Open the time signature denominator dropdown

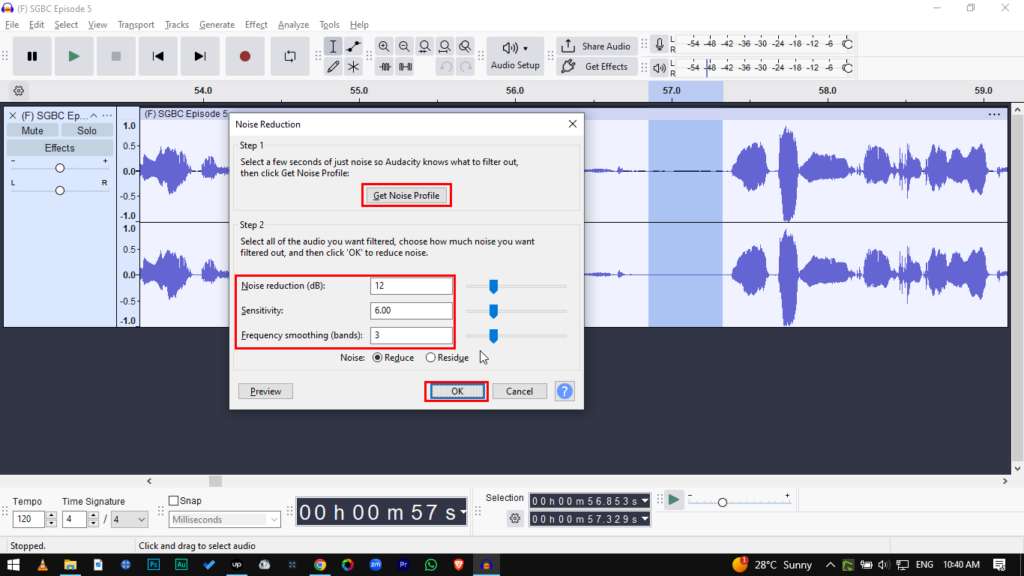point(129,519)
